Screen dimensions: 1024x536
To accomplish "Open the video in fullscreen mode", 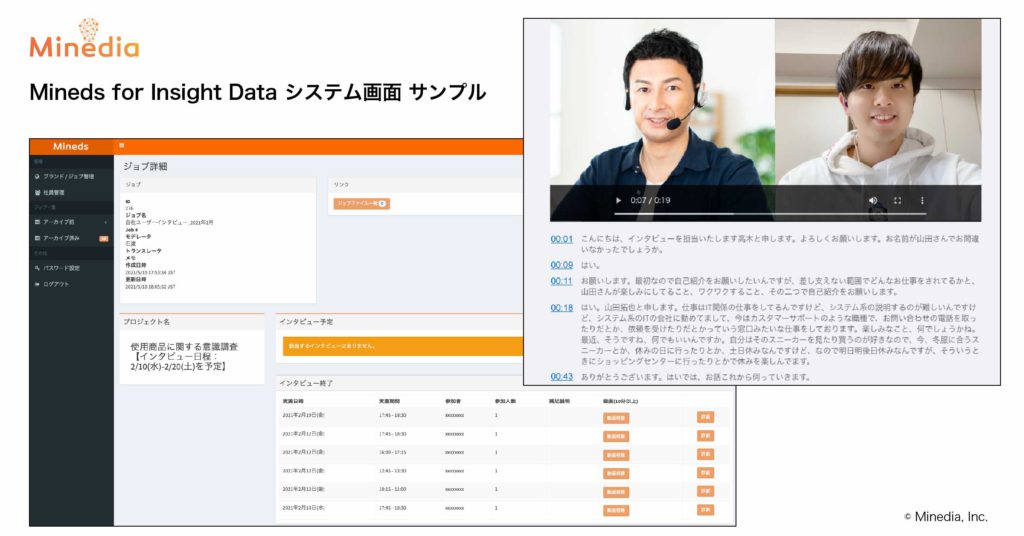I will [x=897, y=200].
